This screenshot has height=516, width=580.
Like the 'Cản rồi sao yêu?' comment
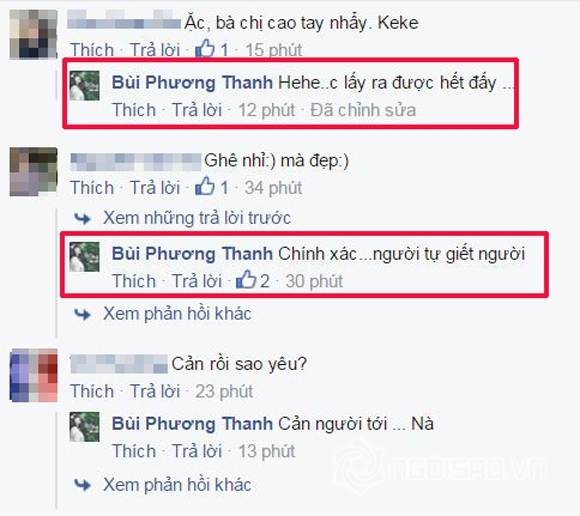click(x=92, y=391)
